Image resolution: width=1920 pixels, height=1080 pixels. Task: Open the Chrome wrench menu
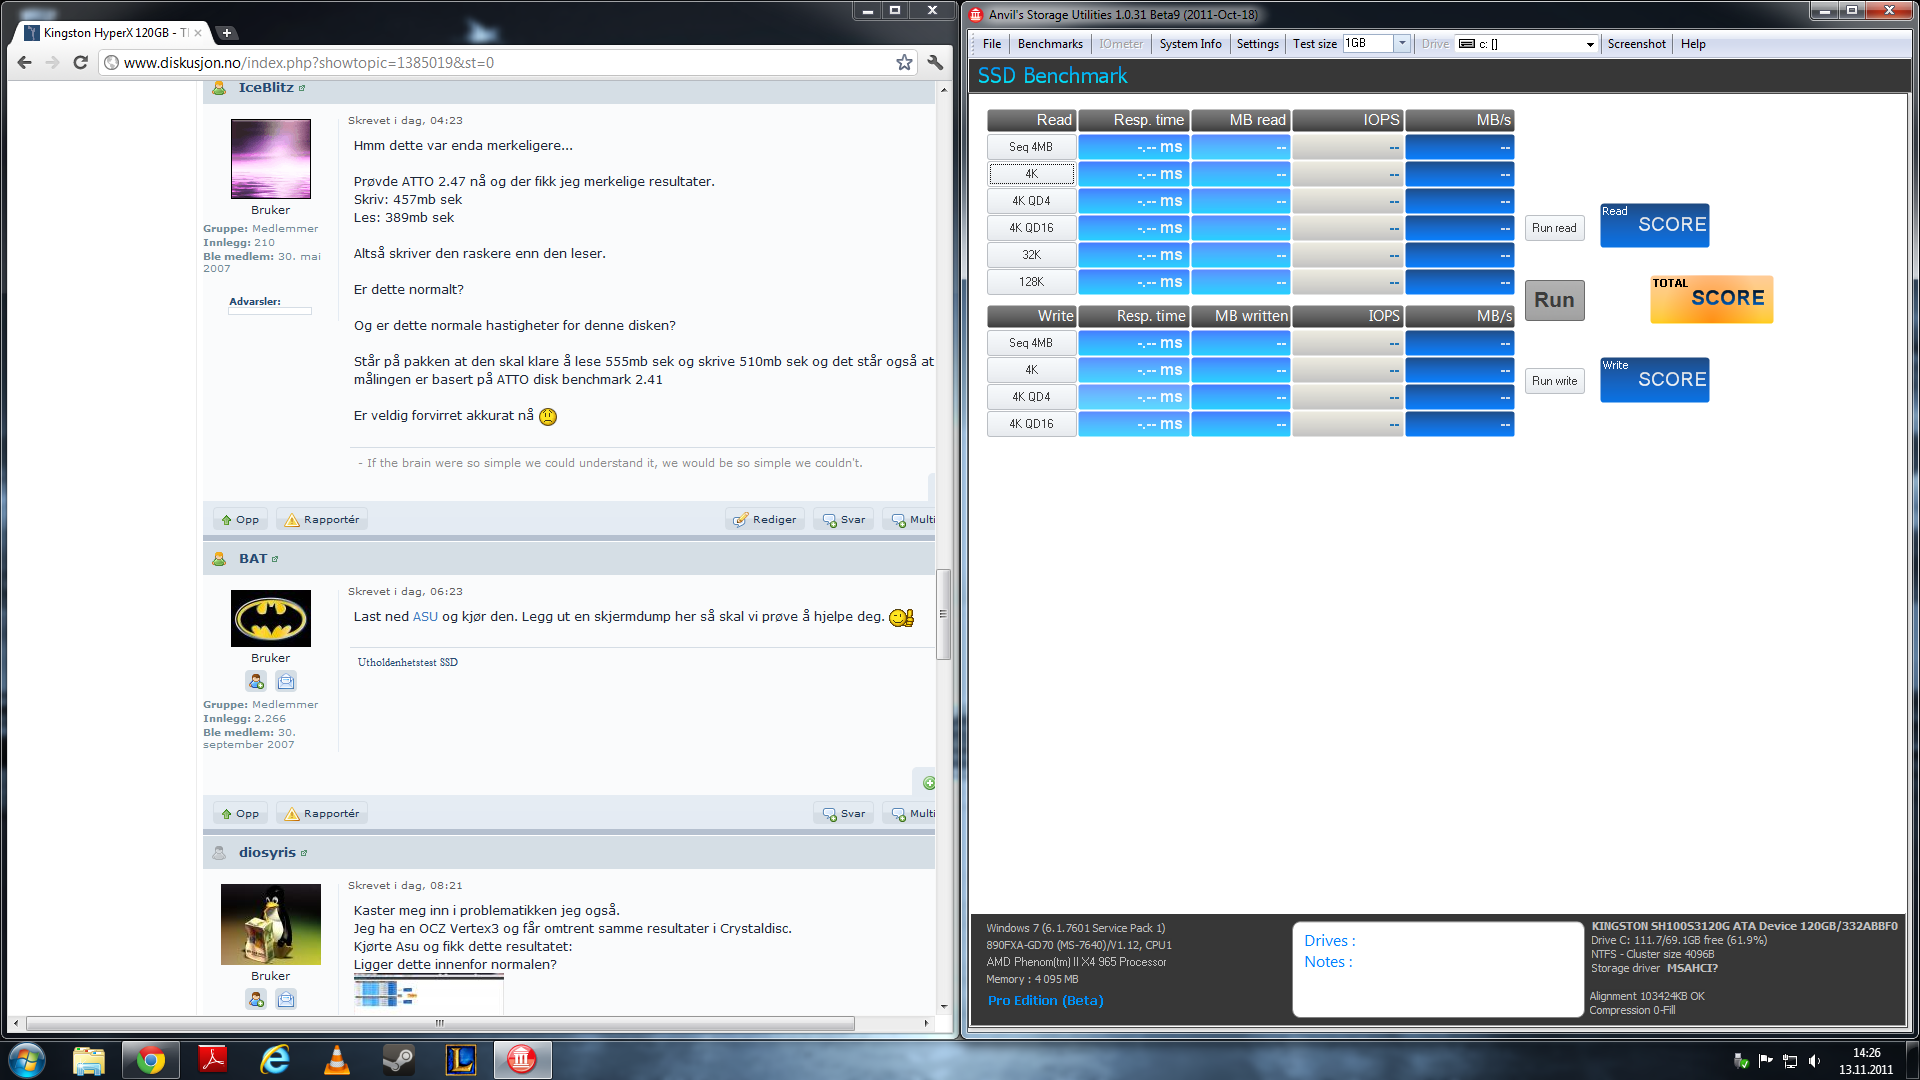tap(935, 63)
